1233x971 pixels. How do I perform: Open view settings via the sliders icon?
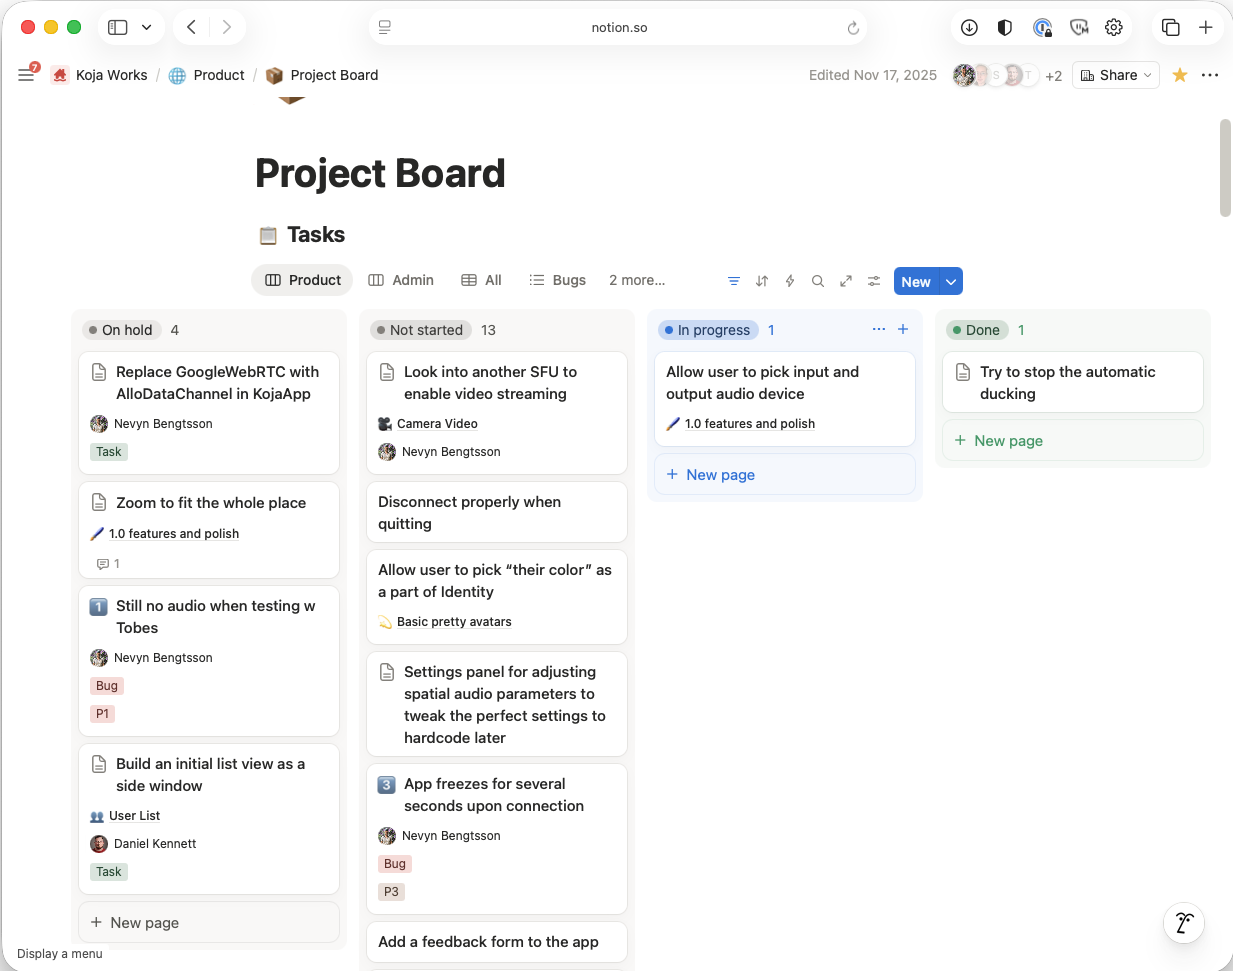point(874,281)
